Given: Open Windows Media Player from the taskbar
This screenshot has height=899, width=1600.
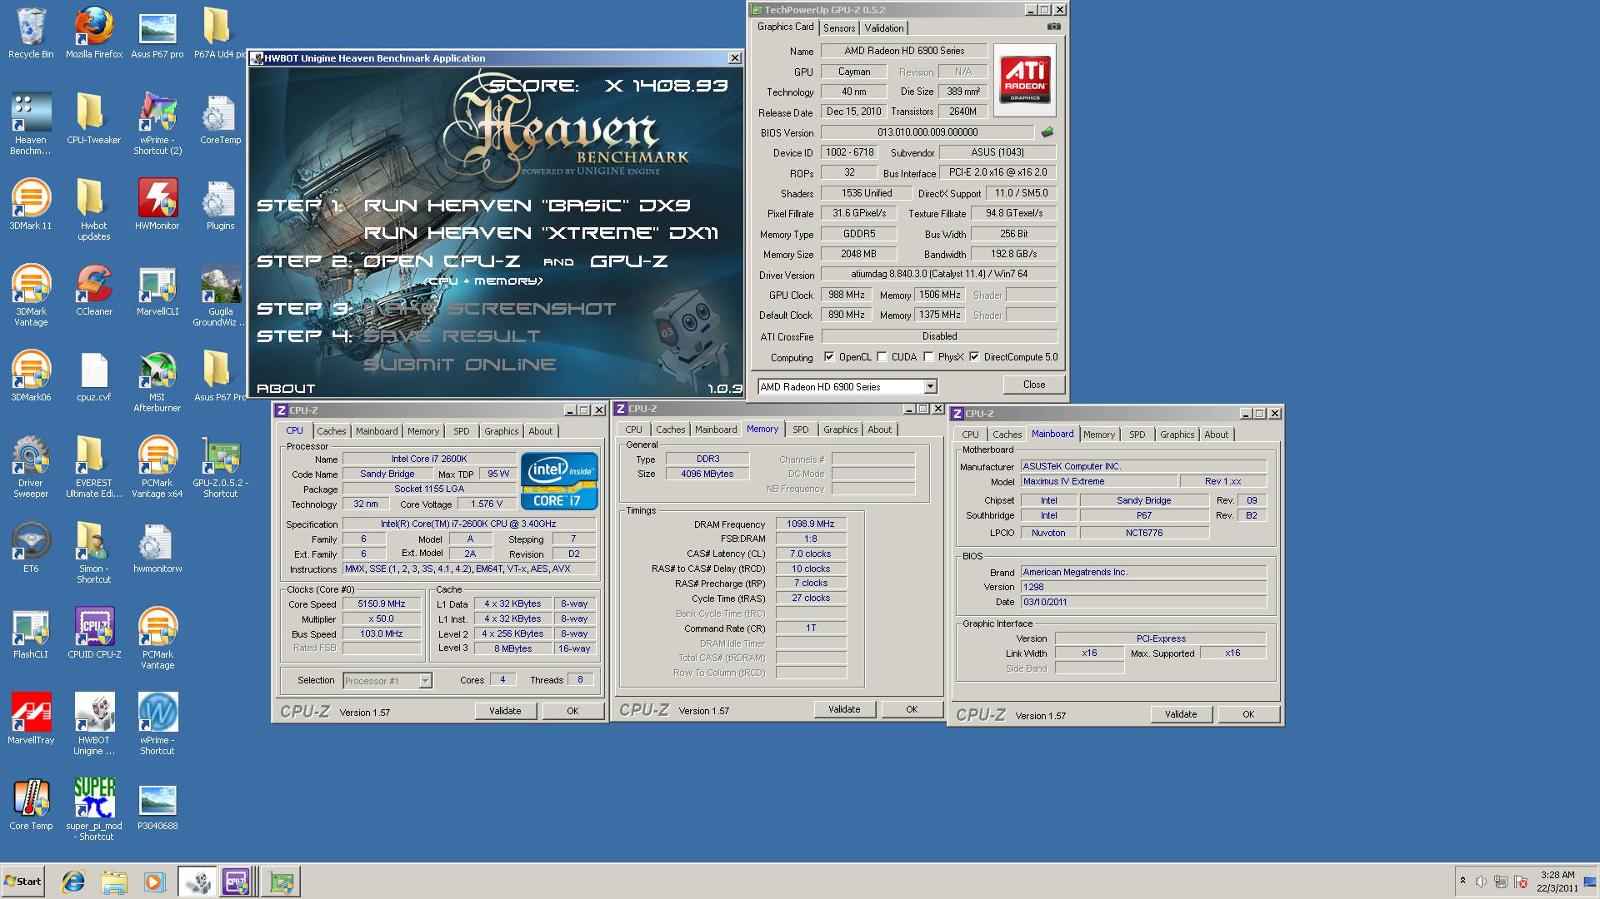Looking at the screenshot, I should [x=153, y=882].
